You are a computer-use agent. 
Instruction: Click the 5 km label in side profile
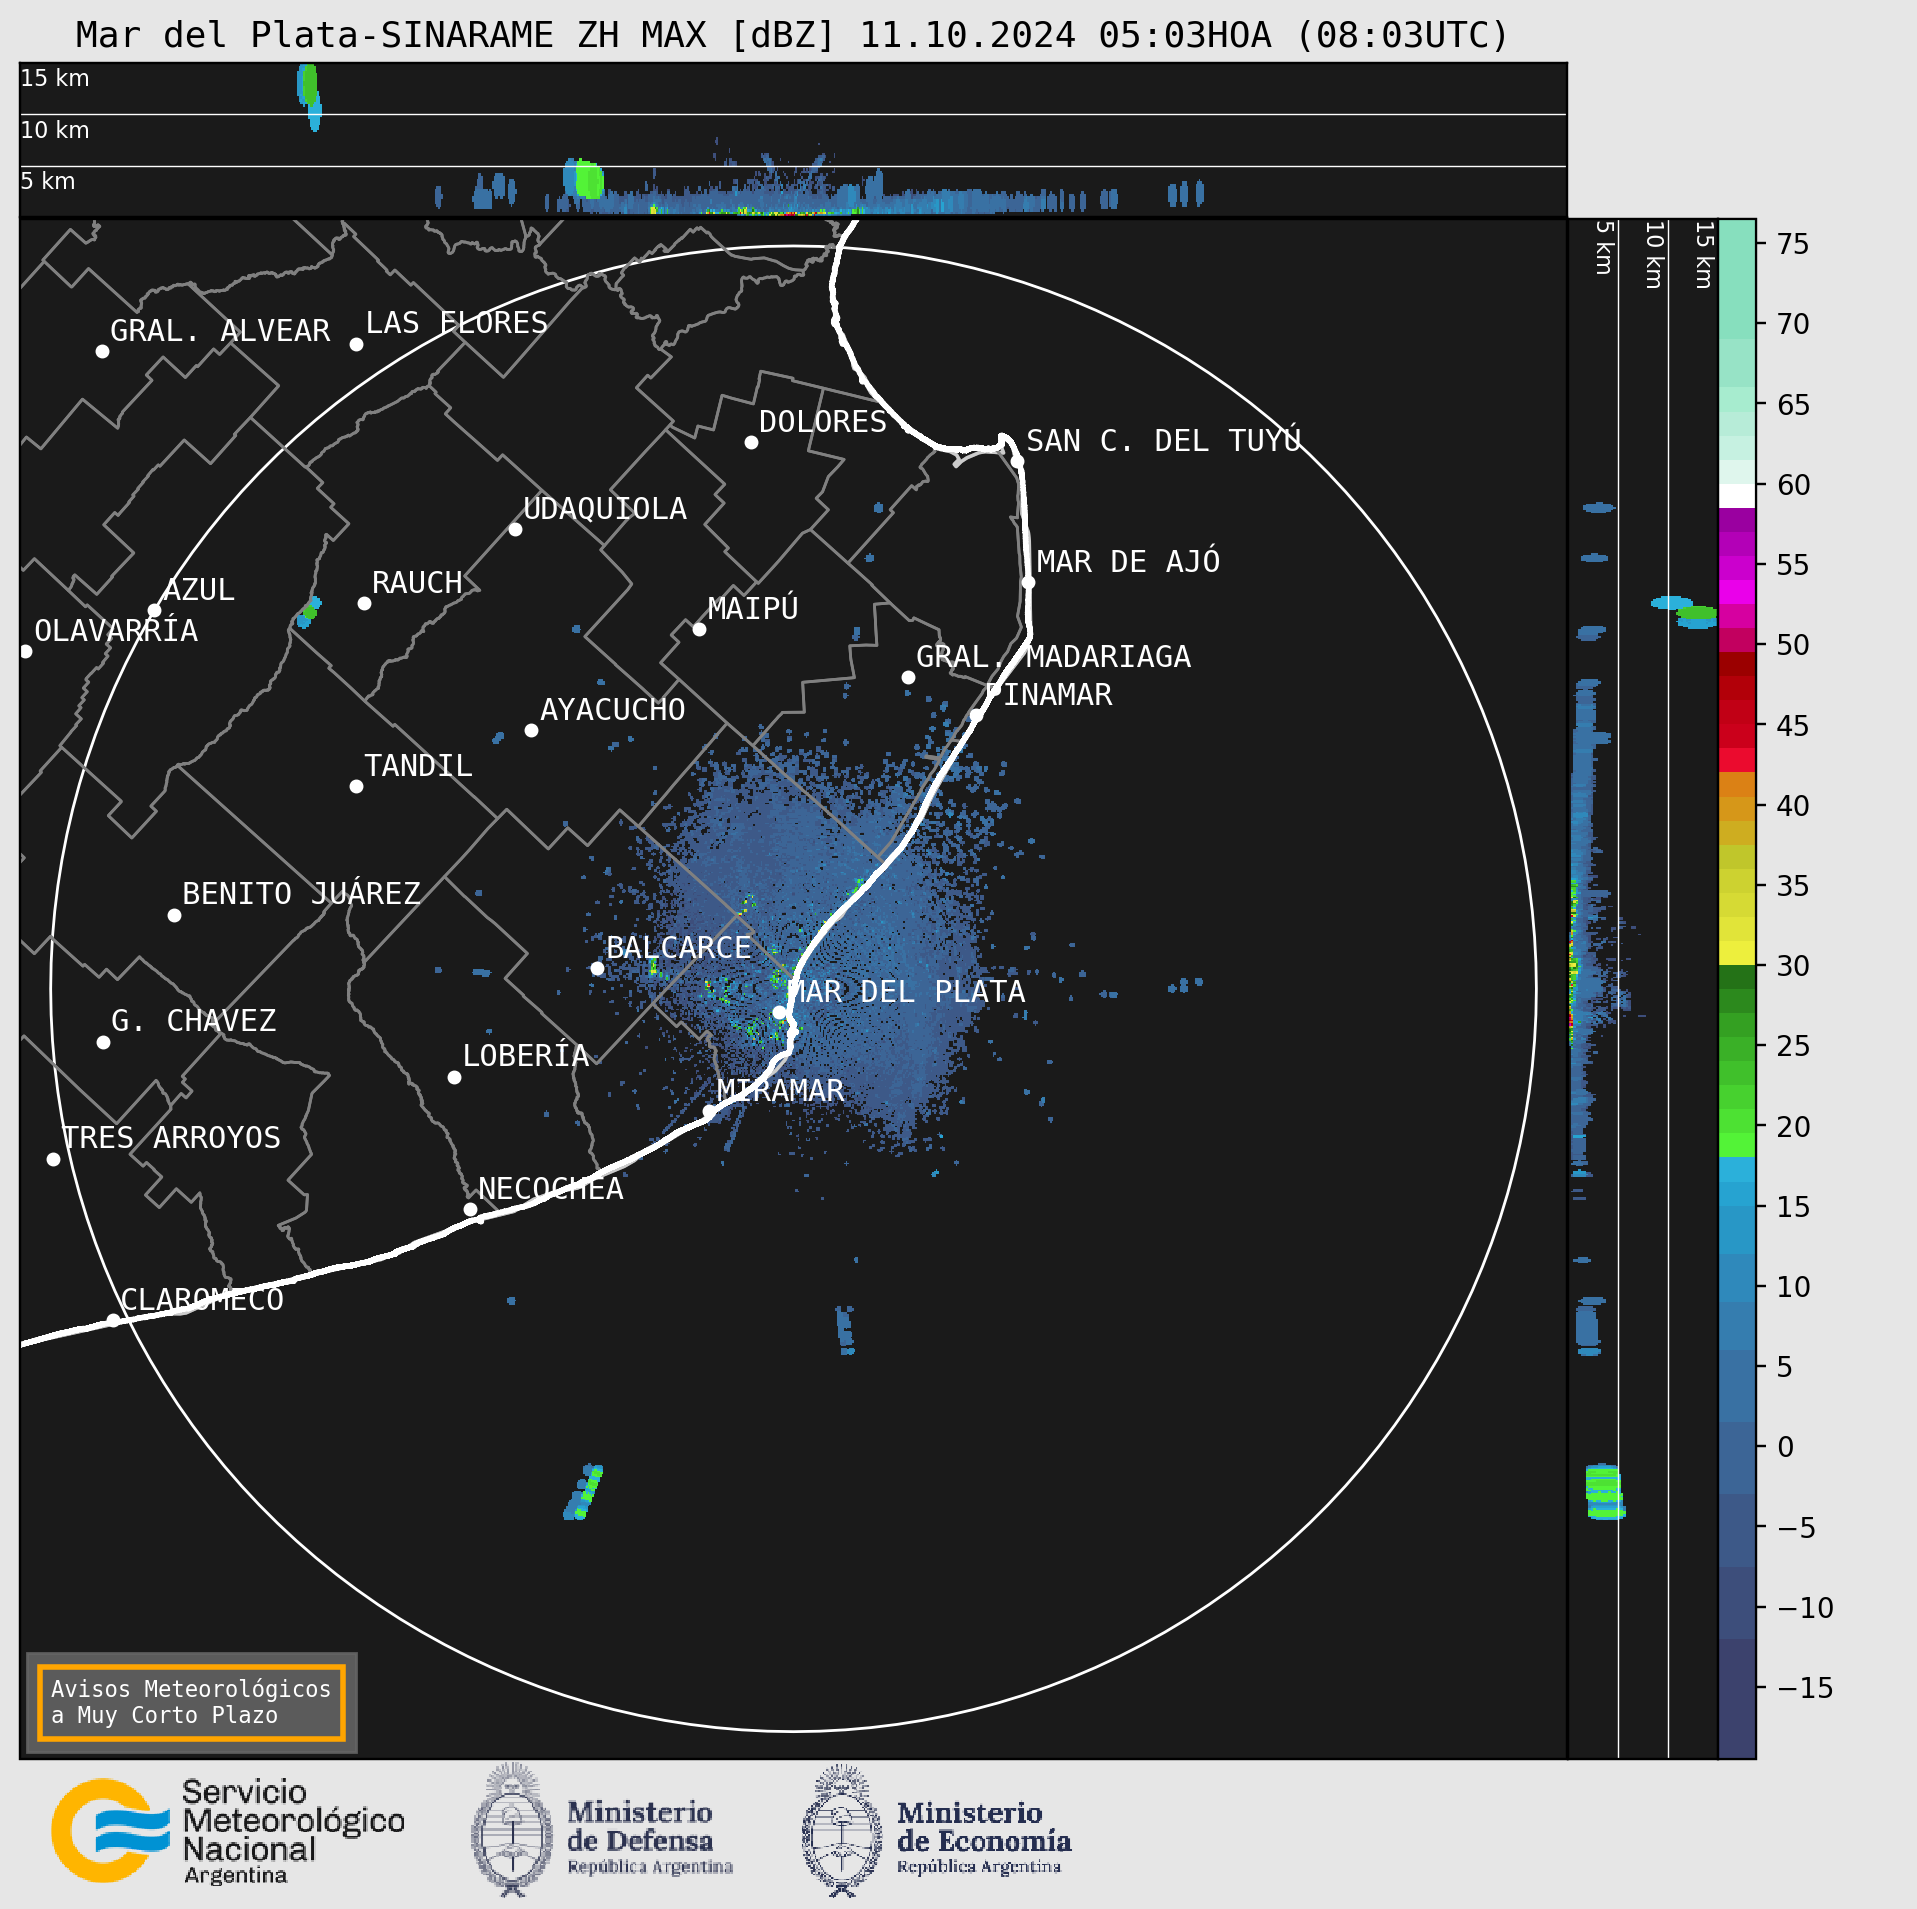coord(1604,247)
